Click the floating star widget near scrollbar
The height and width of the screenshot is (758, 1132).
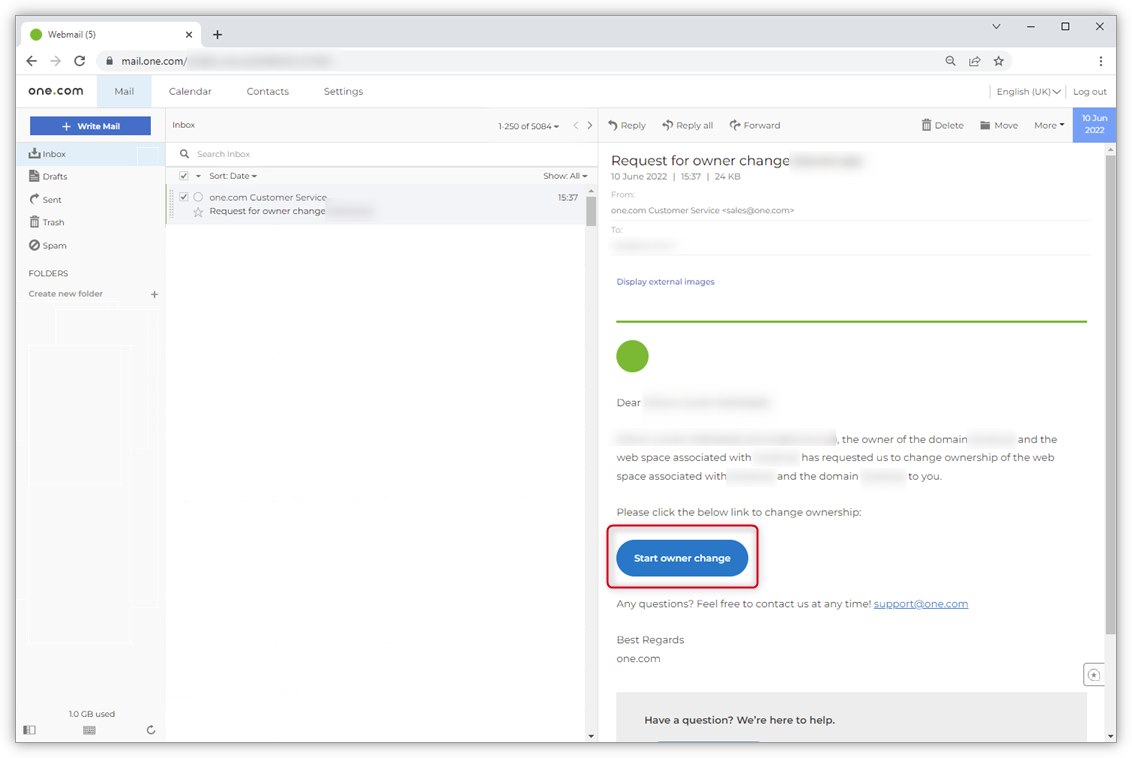click(1093, 675)
